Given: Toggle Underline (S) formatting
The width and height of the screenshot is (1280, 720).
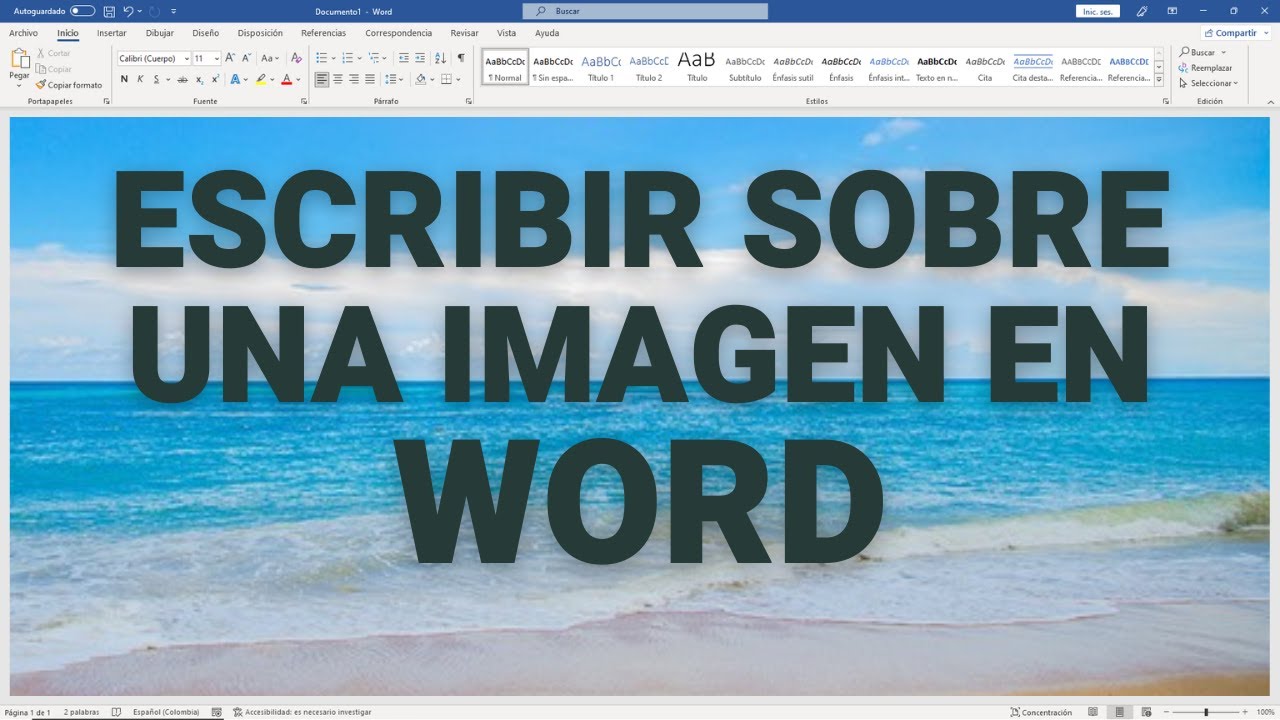Looking at the screenshot, I should 155,79.
